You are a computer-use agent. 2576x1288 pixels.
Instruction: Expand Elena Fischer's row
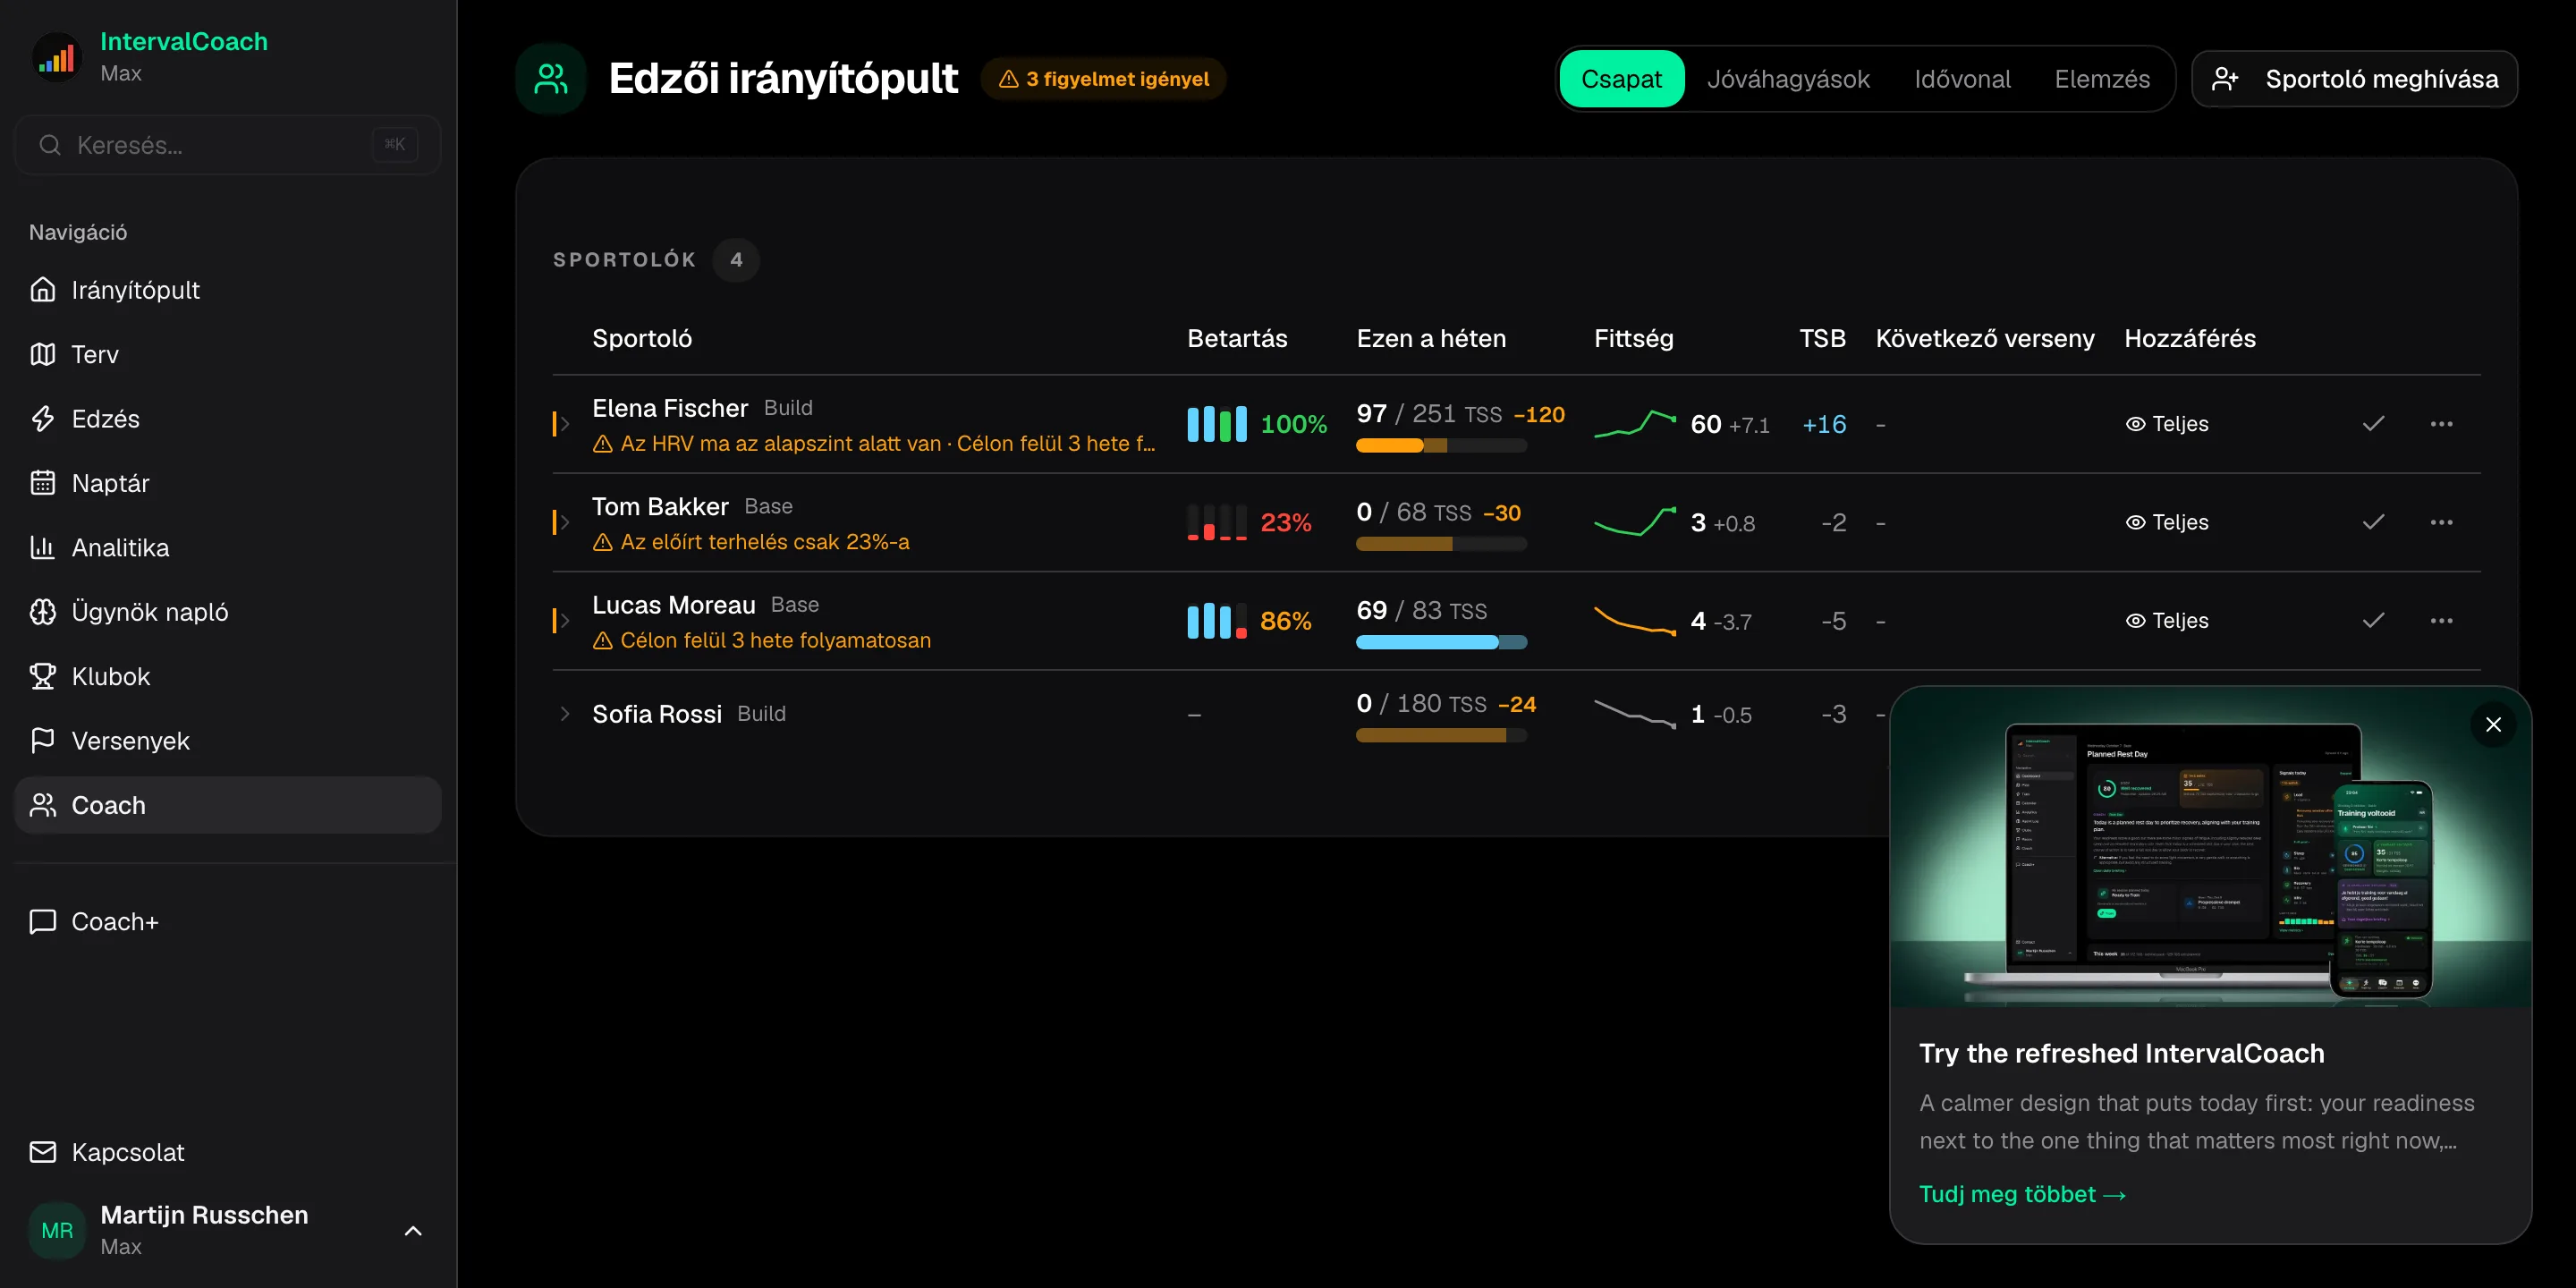point(564,424)
